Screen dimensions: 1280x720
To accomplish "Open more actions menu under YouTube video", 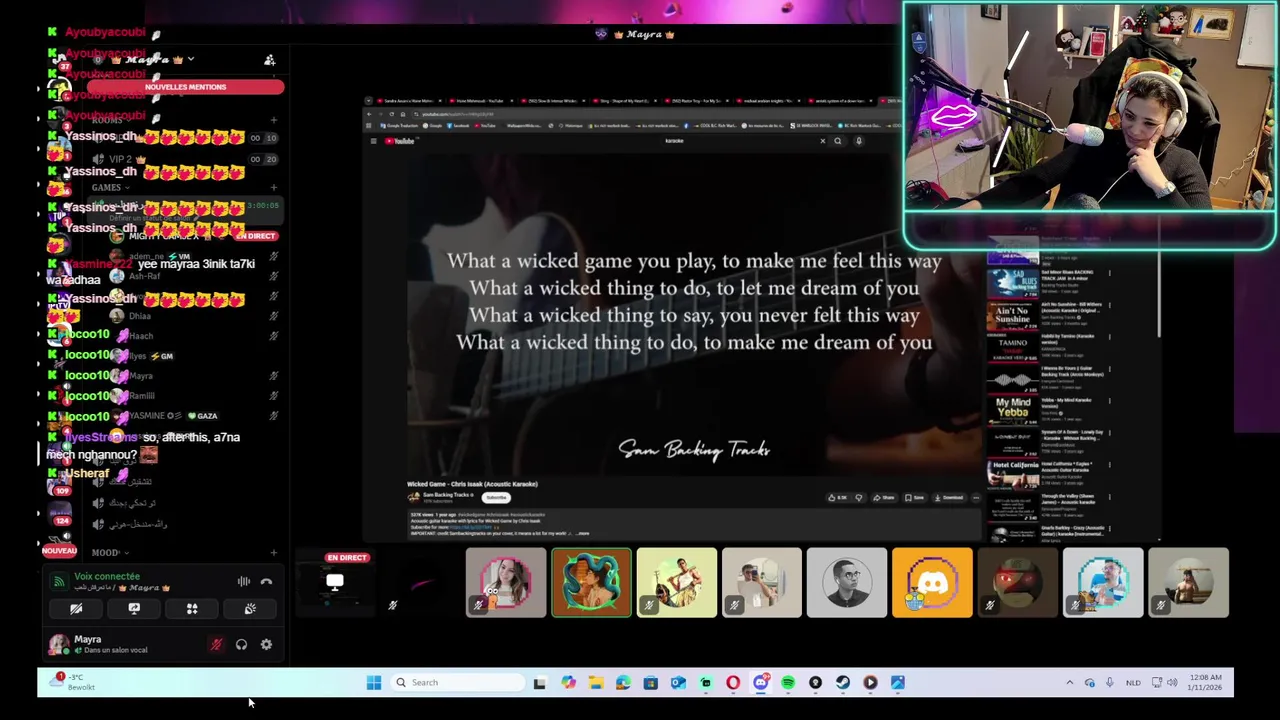I will [976, 497].
